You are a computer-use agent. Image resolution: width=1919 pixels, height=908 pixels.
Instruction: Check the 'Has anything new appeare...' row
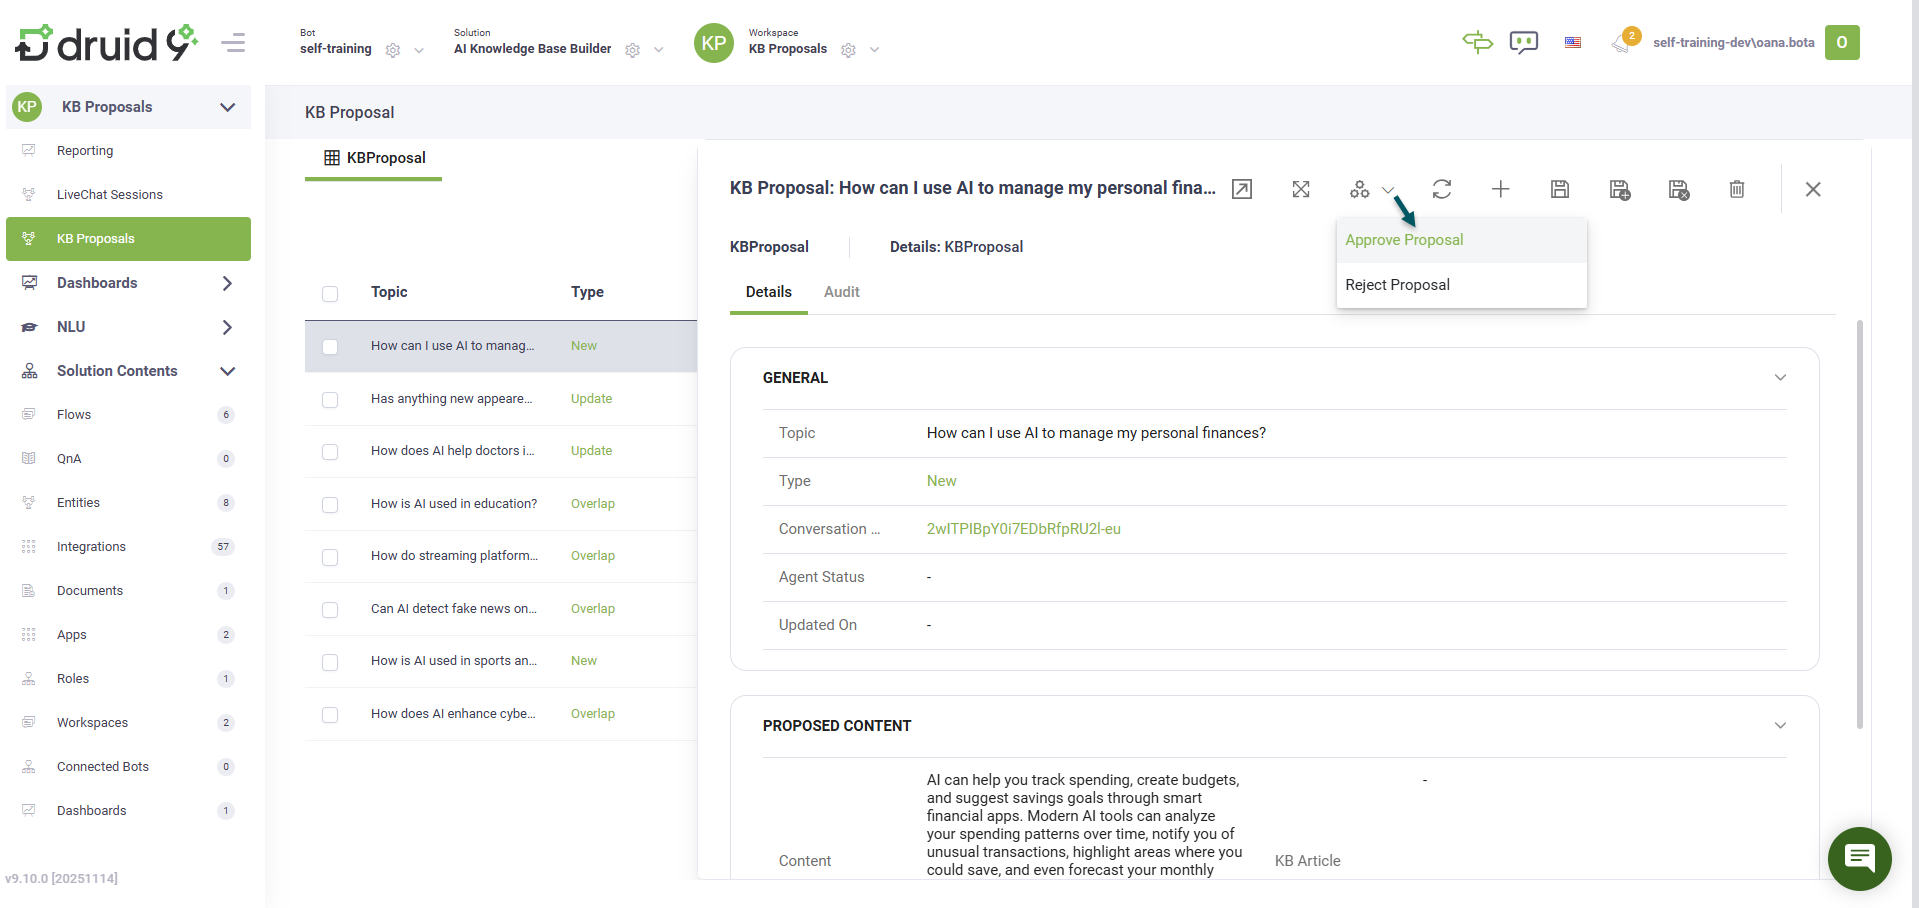[x=330, y=399]
